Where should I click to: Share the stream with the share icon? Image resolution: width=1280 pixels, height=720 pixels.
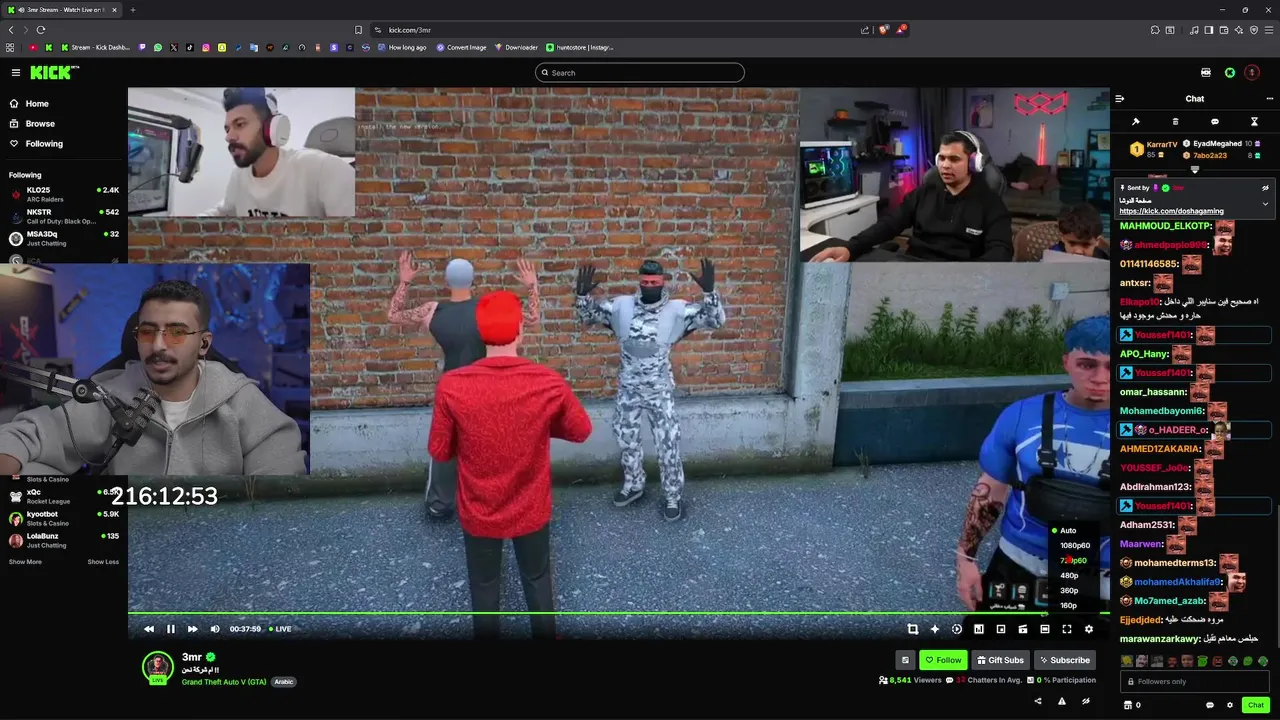click(1038, 701)
